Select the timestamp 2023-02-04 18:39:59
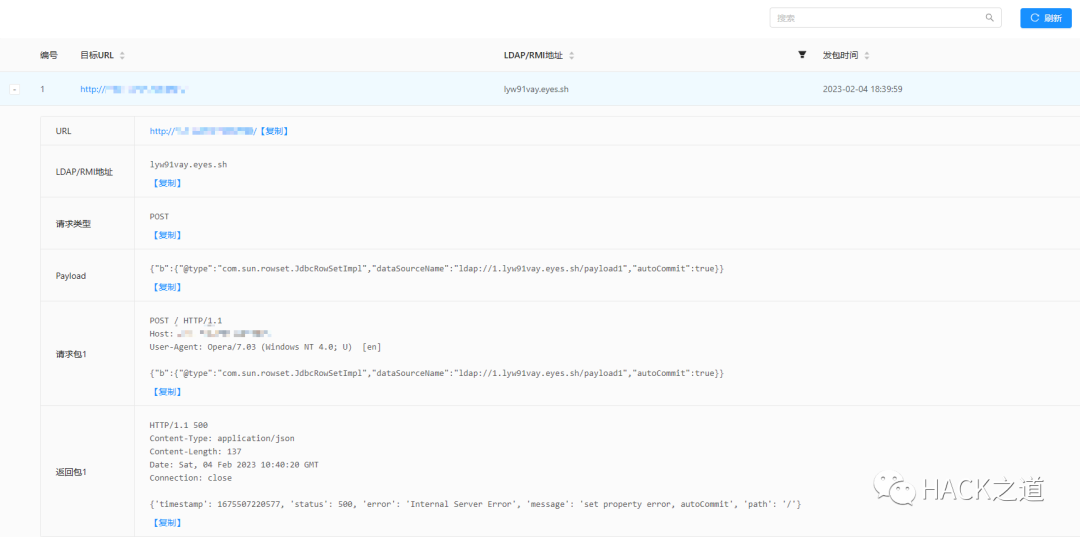This screenshot has height=537, width=1080. click(x=862, y=89)
